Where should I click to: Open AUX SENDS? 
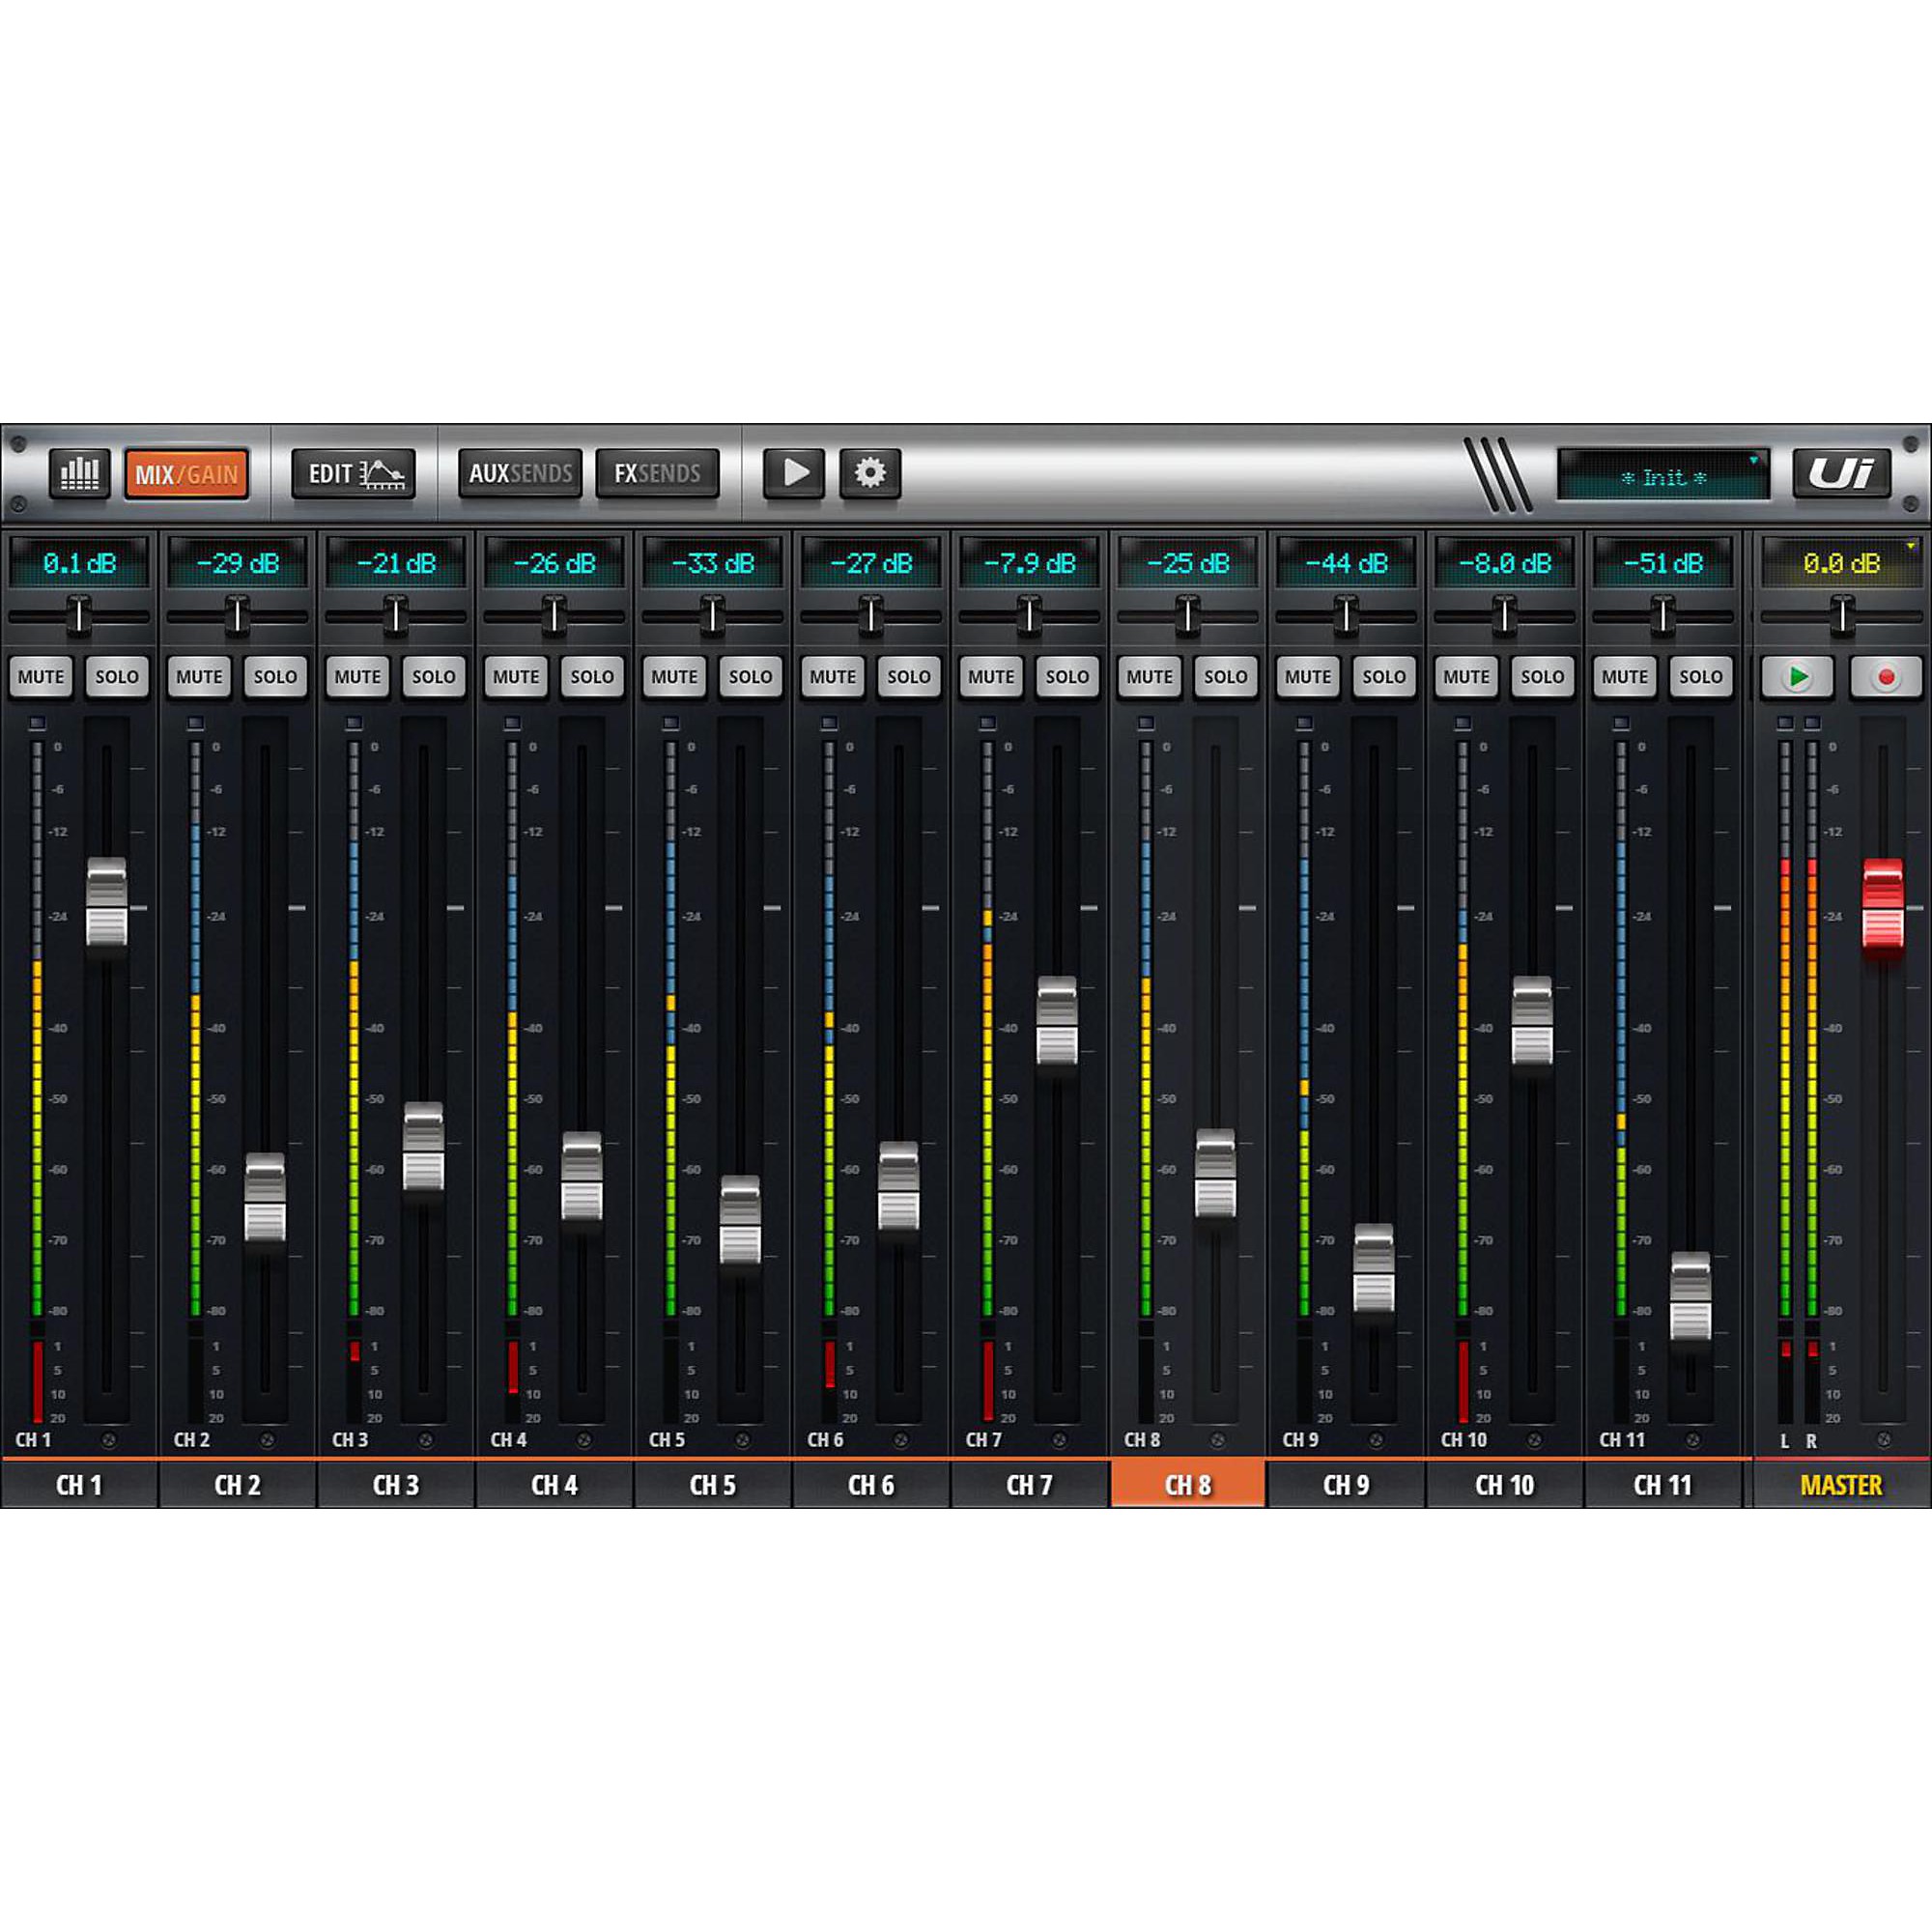(x=520, y=475)
